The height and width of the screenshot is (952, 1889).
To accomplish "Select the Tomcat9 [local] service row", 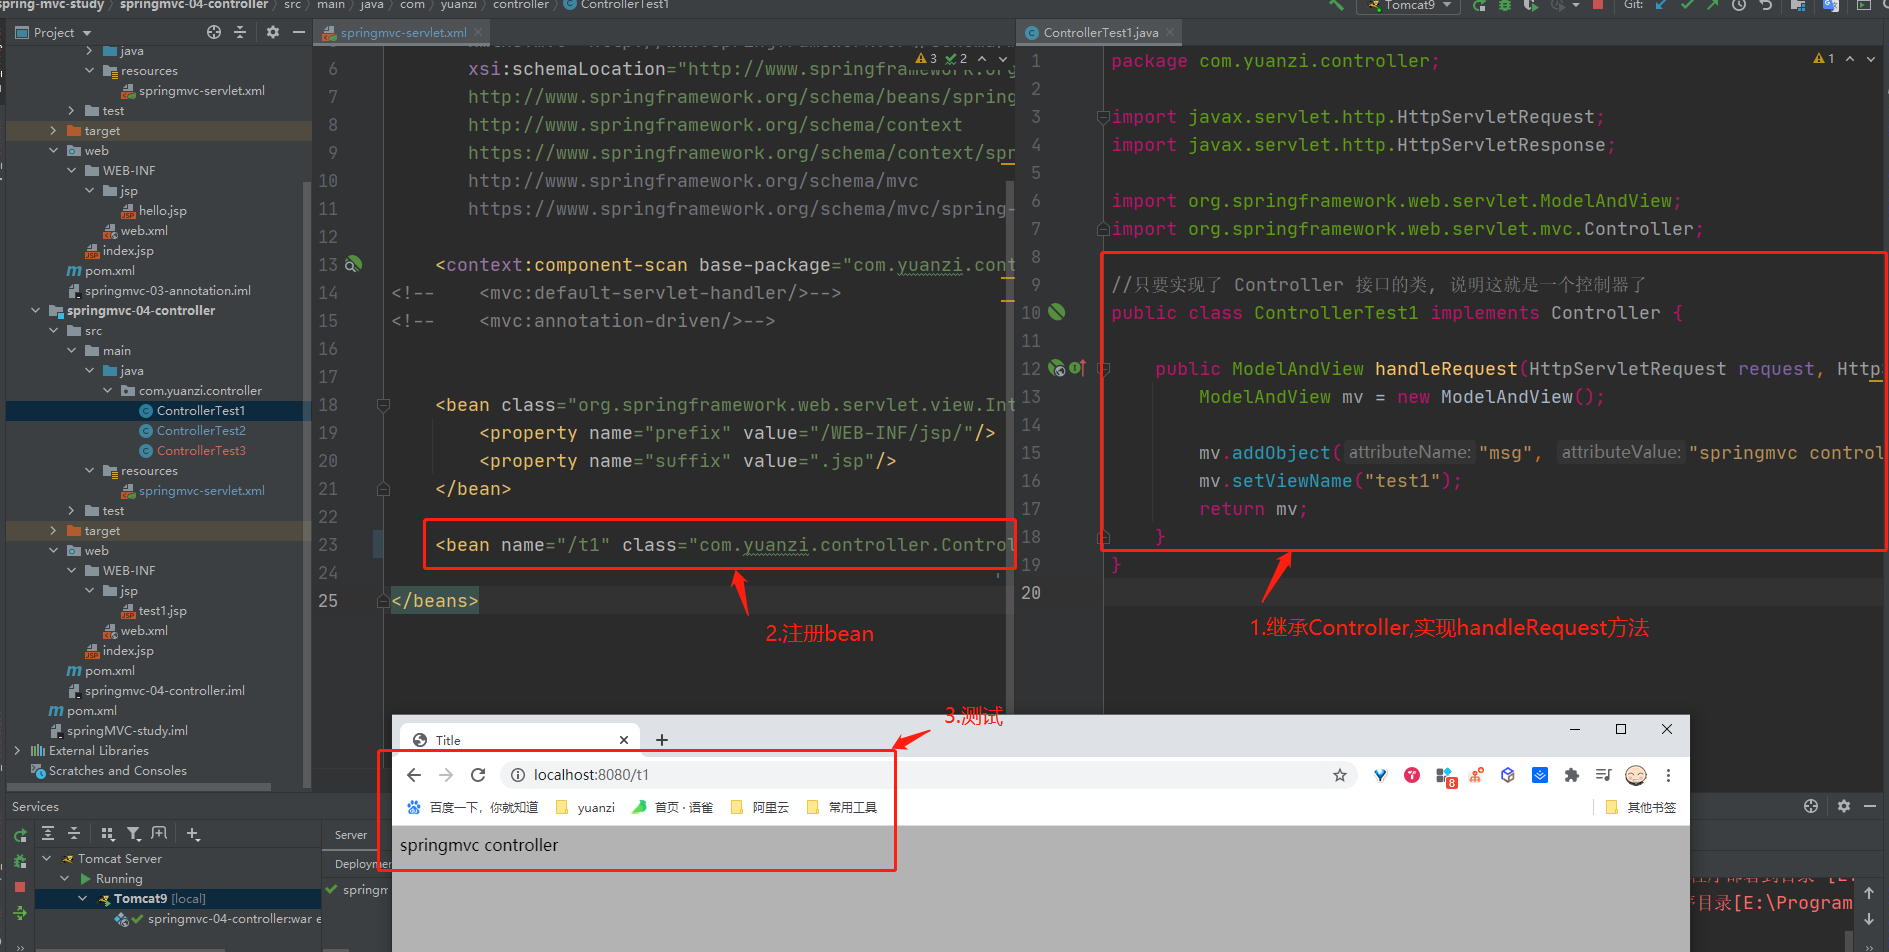I will tap(178, 899).
